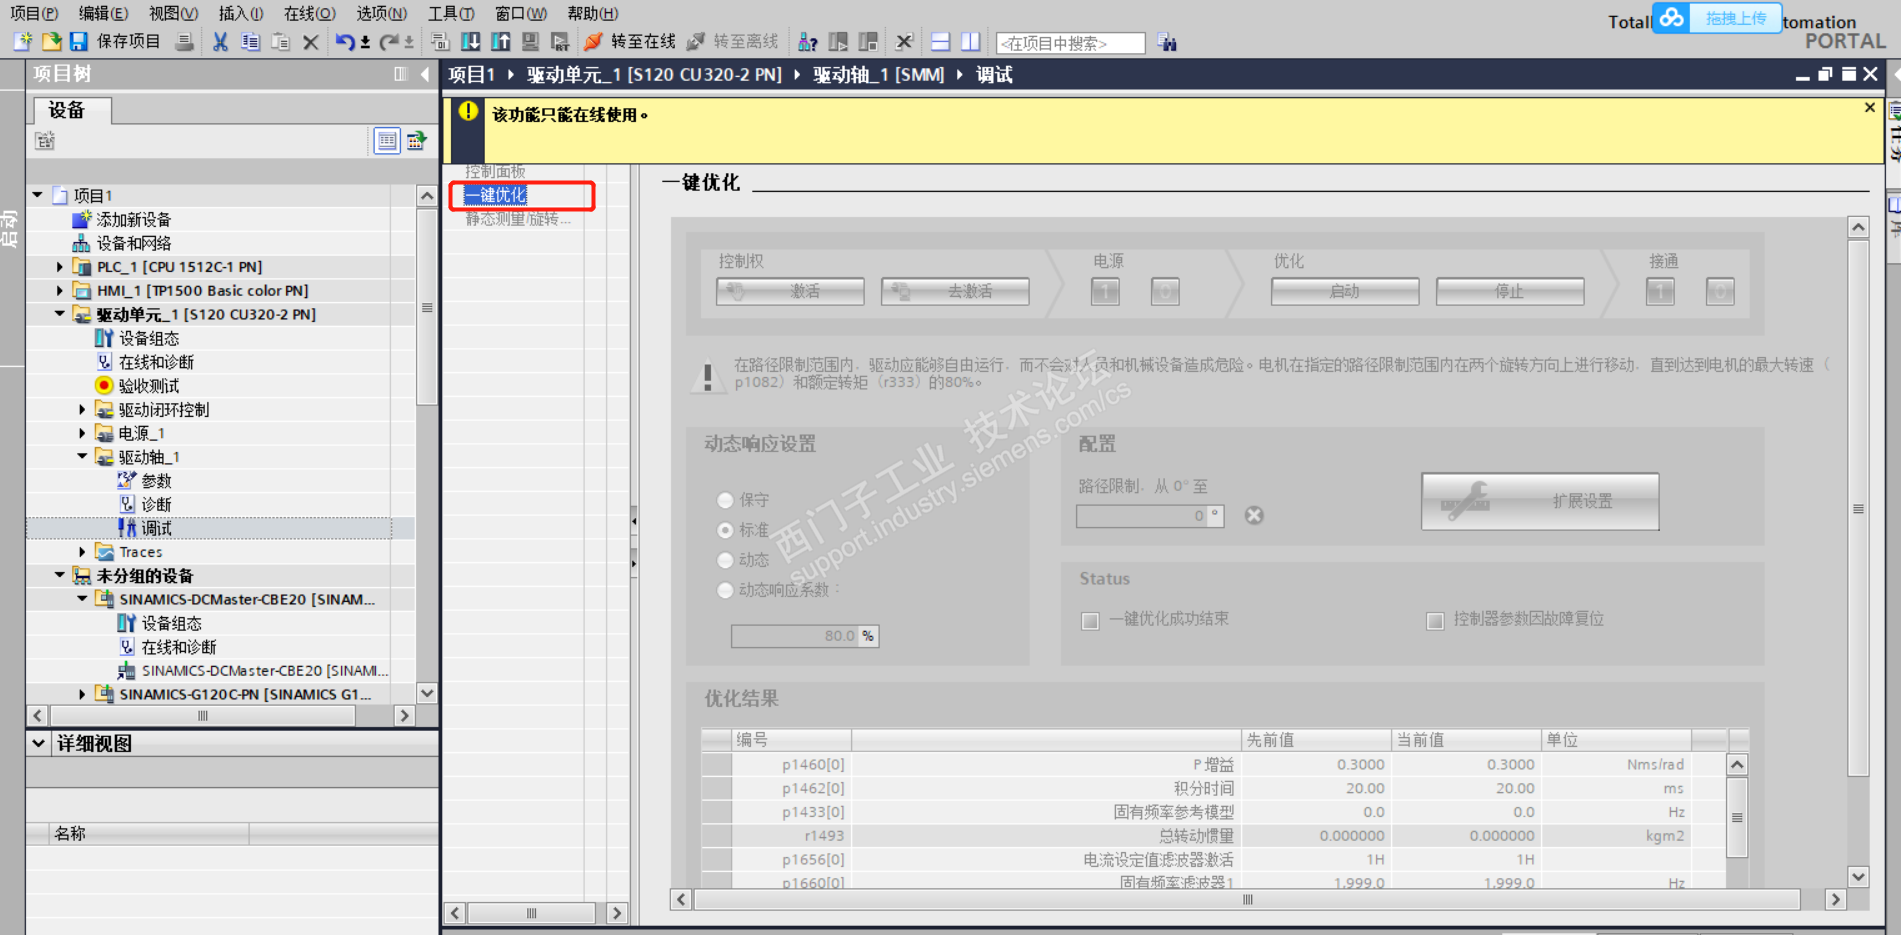Click the 停止 optimization button
The width and height of the screenshot is (1901, 935).
tap(1510, 291)
